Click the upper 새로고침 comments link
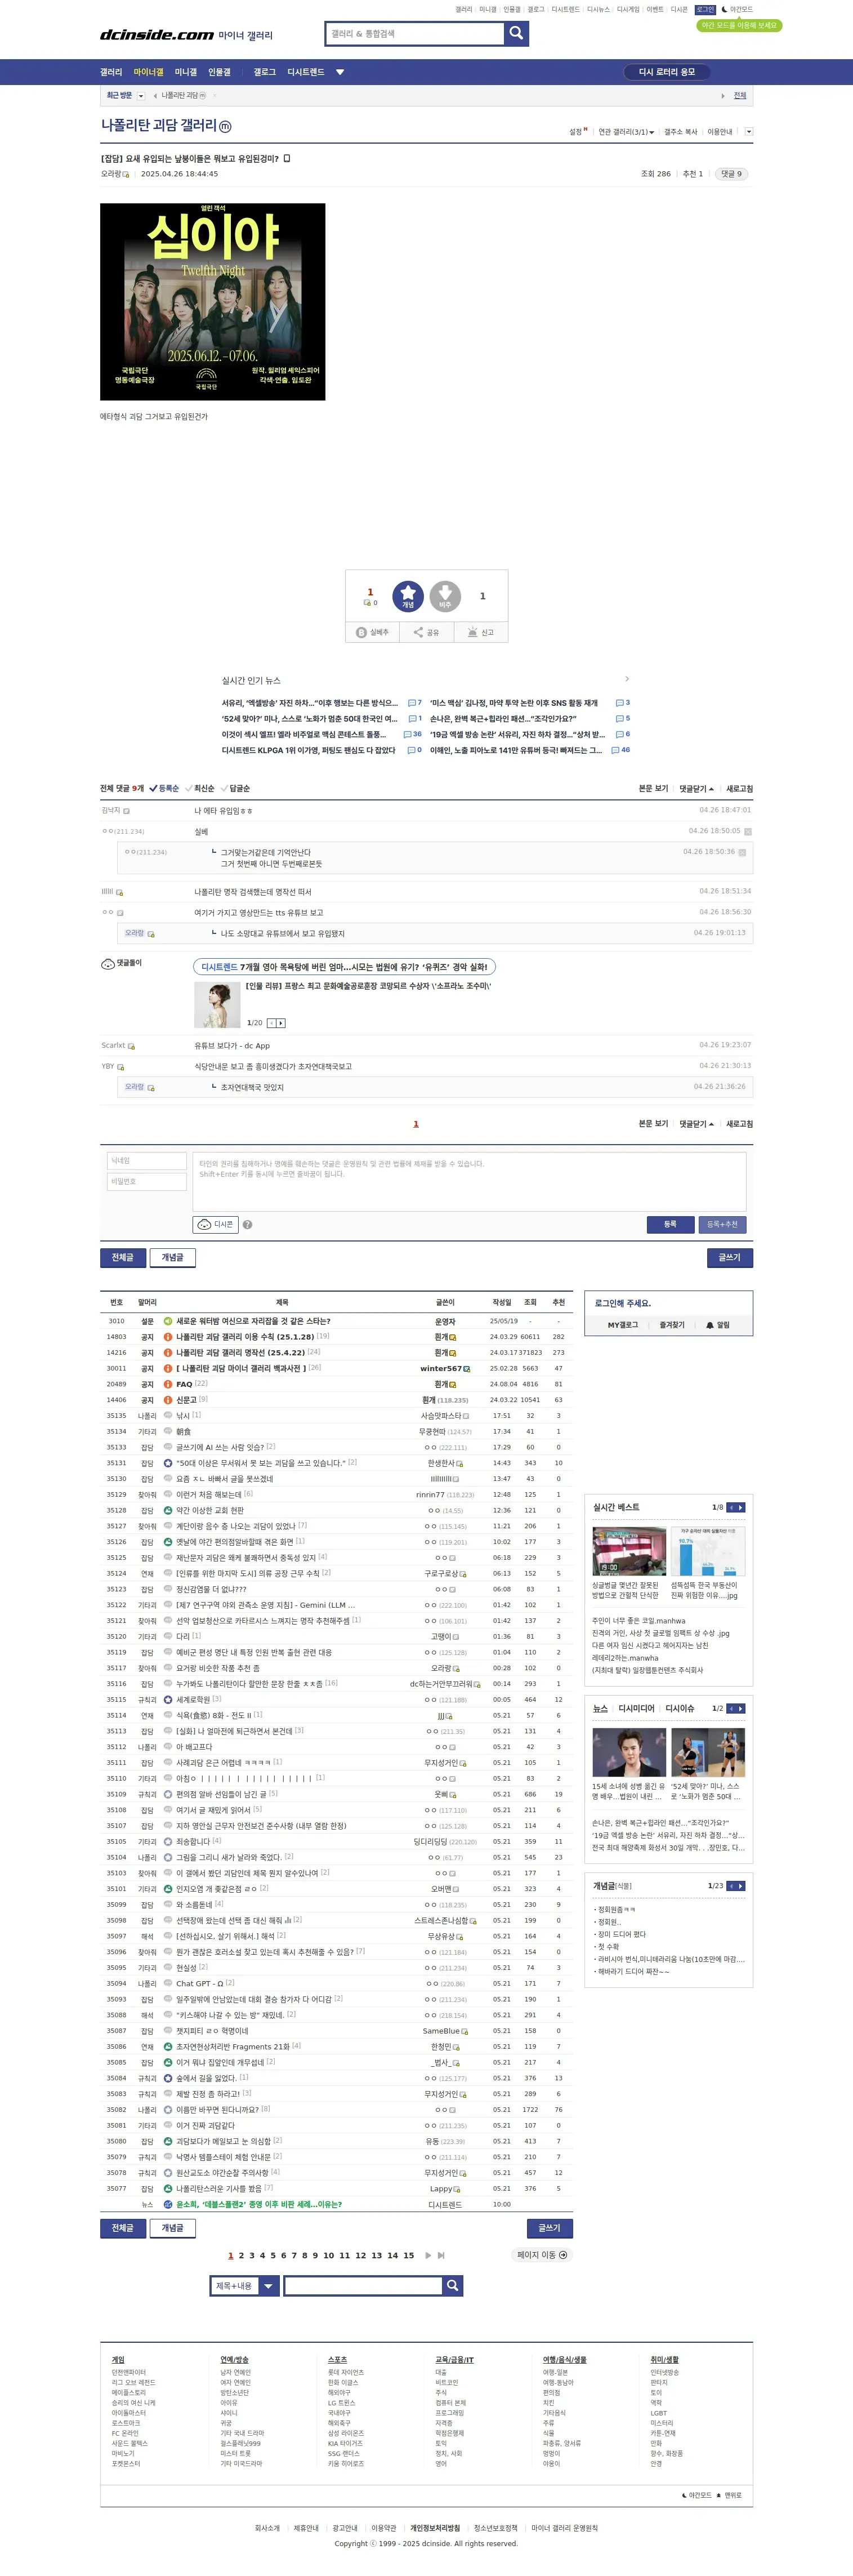 click(x=740, y=788)
